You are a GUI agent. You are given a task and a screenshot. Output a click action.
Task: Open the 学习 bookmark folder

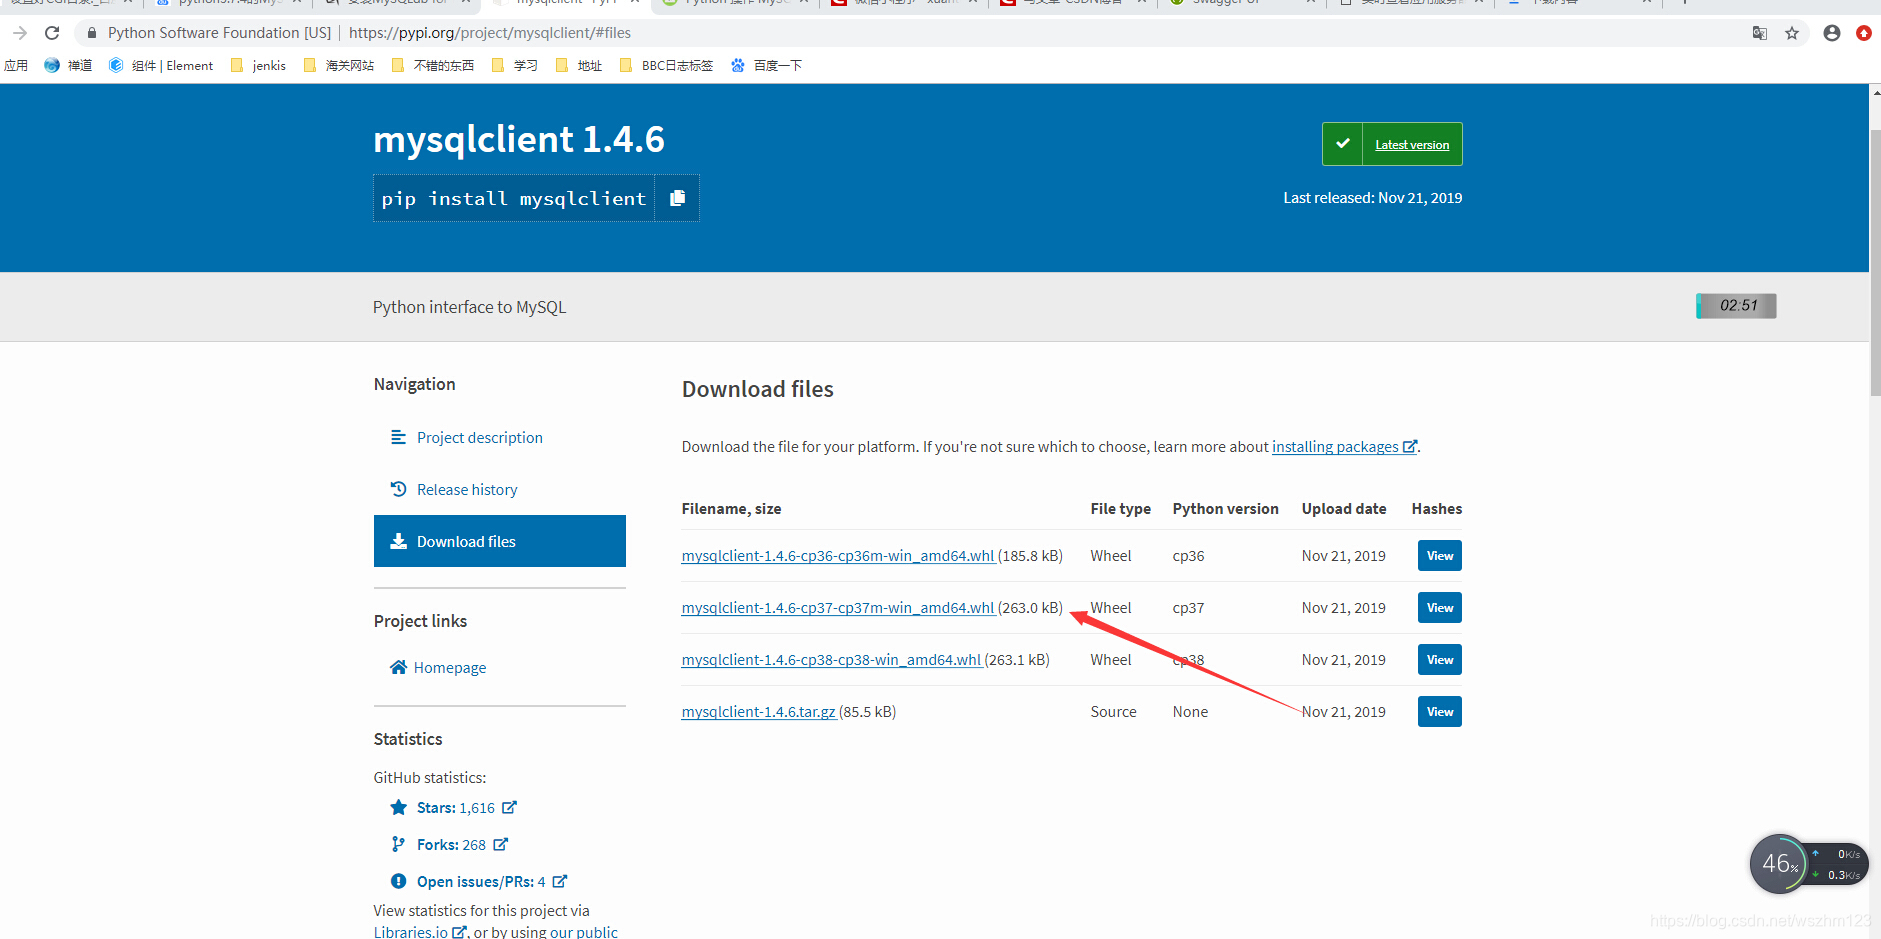point(515,65)
